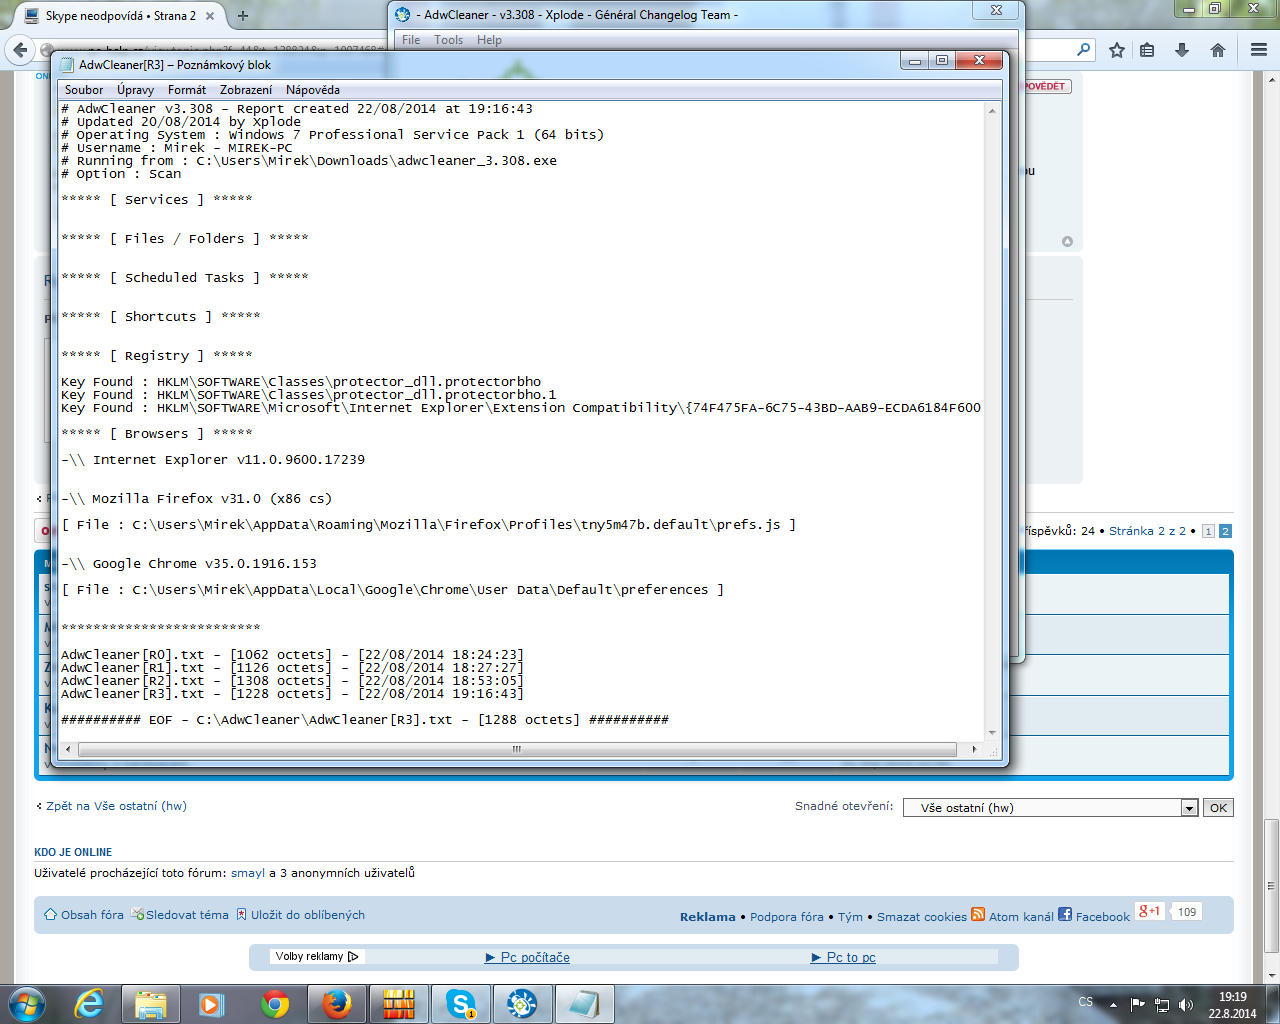Click the Atom kanál feed icon
Image resolution: width=1280 pixels, height=1024 pixels.
coord(978,914)
